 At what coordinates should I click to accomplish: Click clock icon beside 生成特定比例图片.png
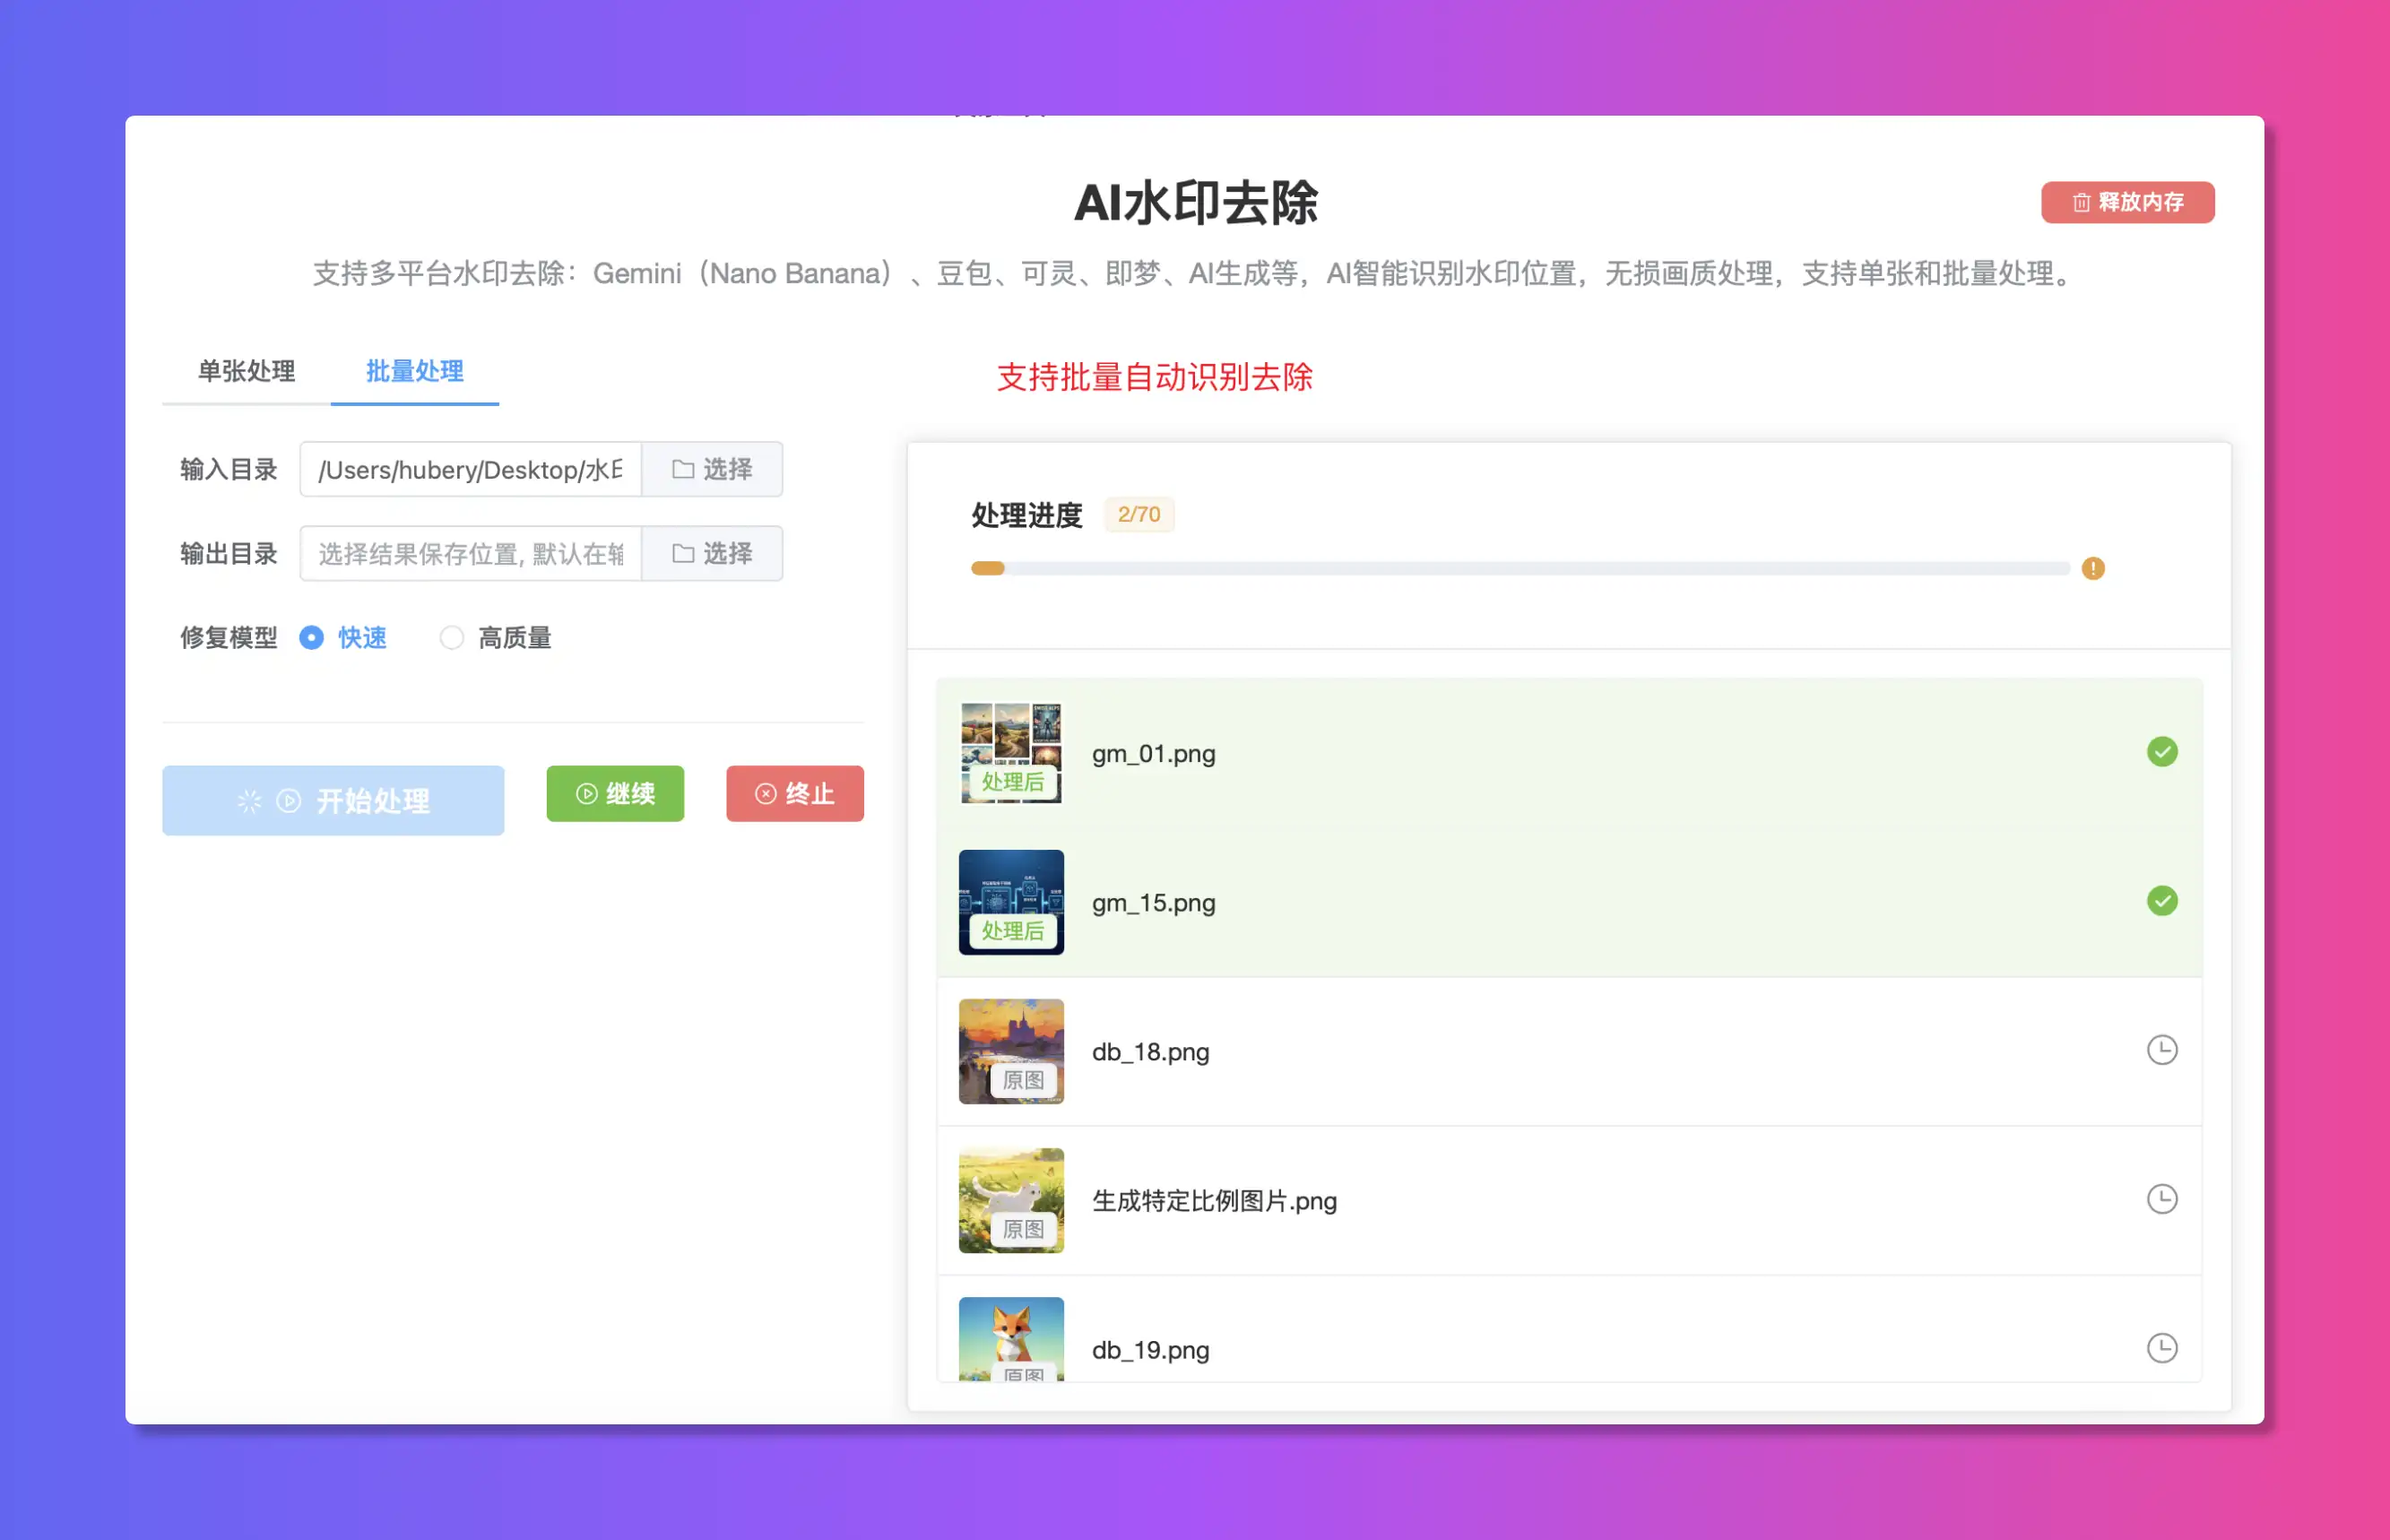point(2161,1199)
